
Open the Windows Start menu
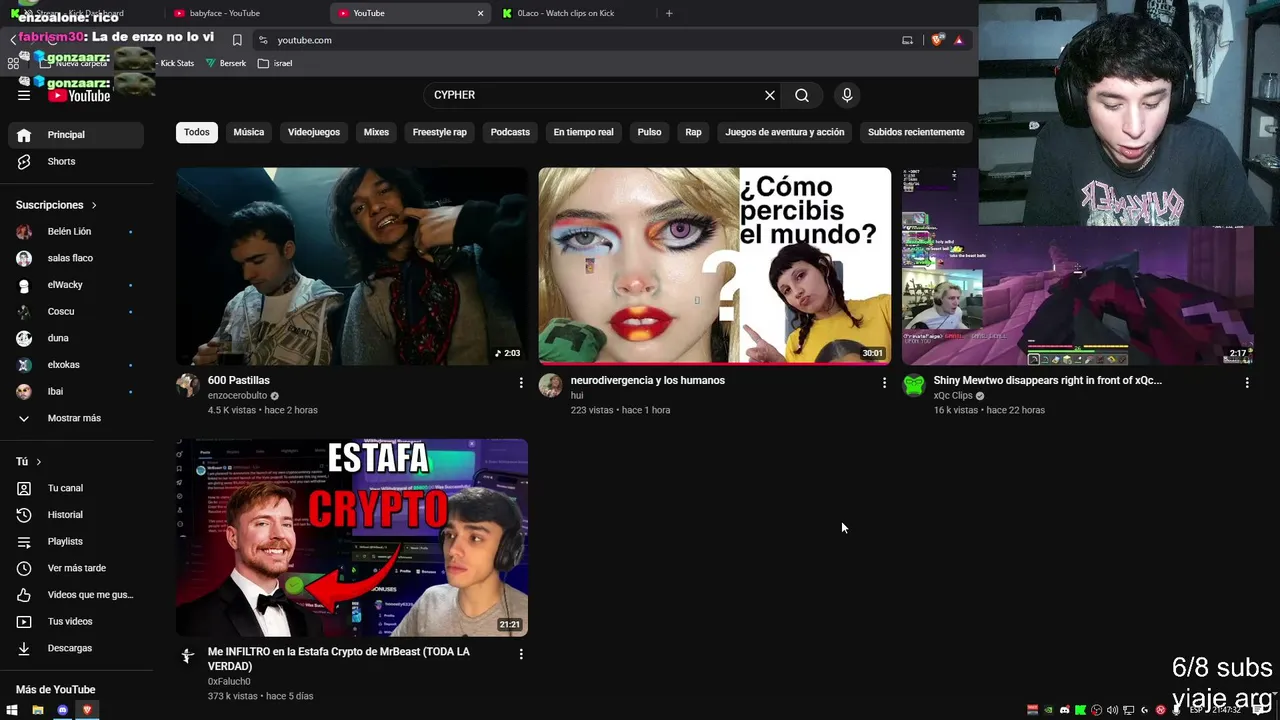(x=12, y=710)
